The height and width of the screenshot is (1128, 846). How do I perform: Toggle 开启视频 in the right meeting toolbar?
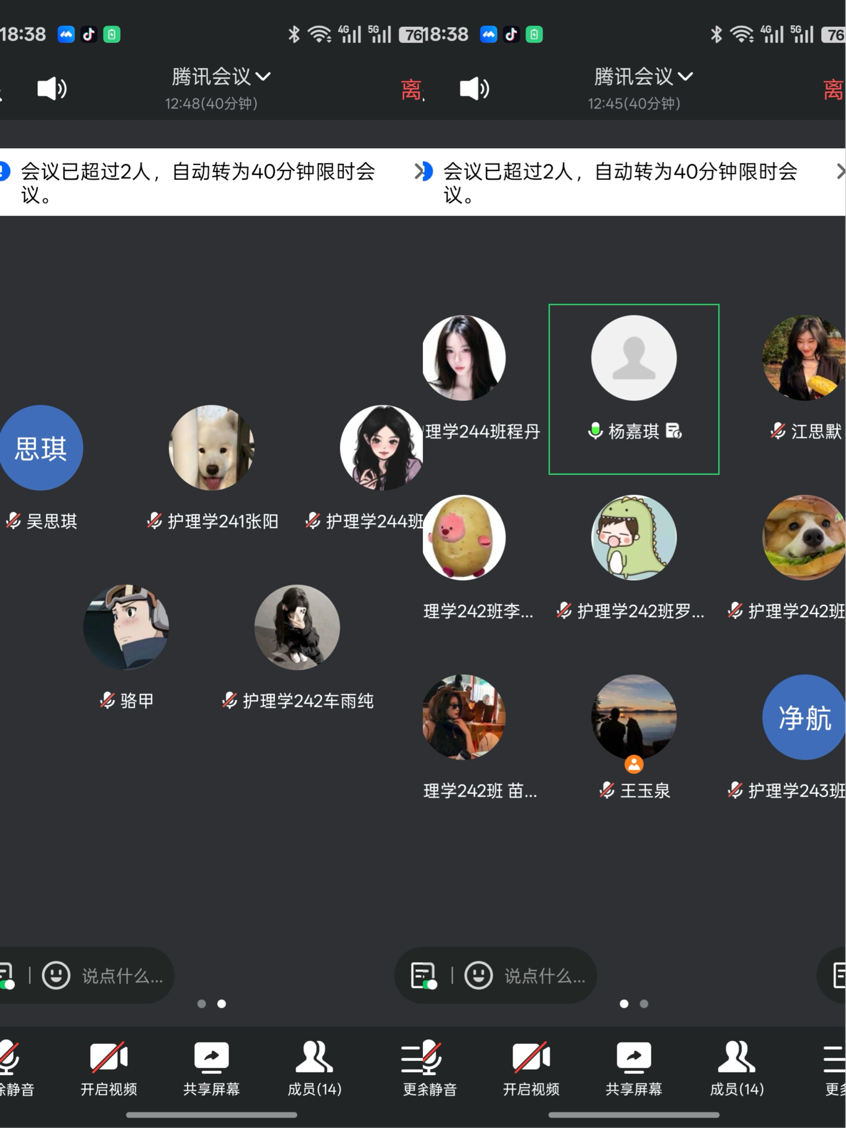click(531, 1068)
